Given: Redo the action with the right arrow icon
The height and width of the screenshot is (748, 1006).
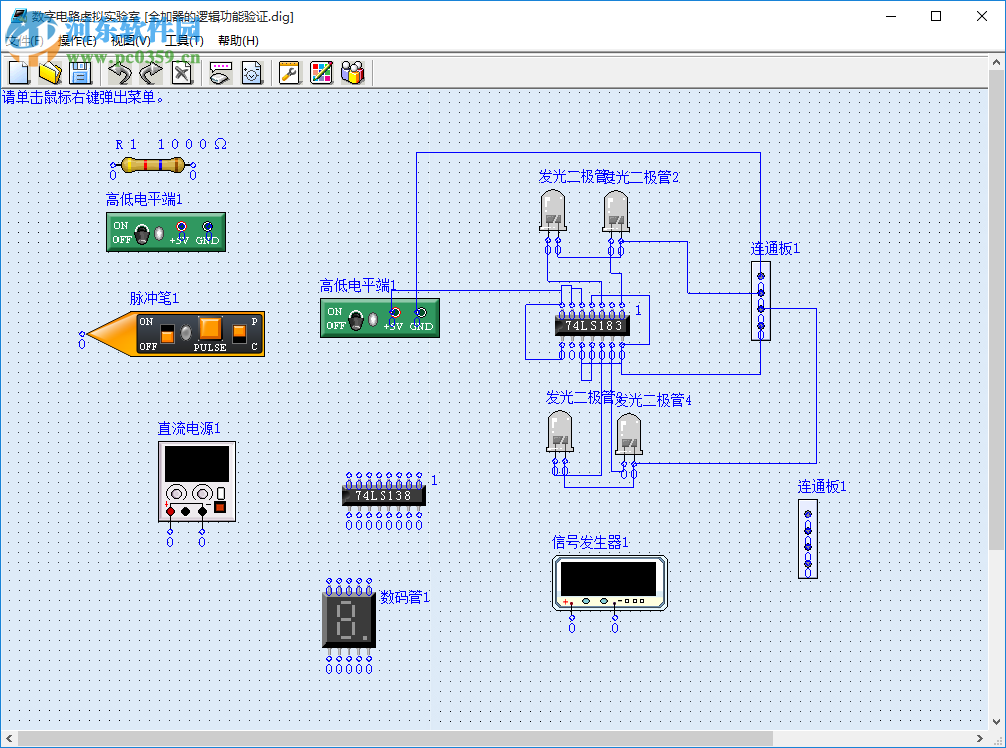Looking at the screenshot, I should click(x=150, y=72).
